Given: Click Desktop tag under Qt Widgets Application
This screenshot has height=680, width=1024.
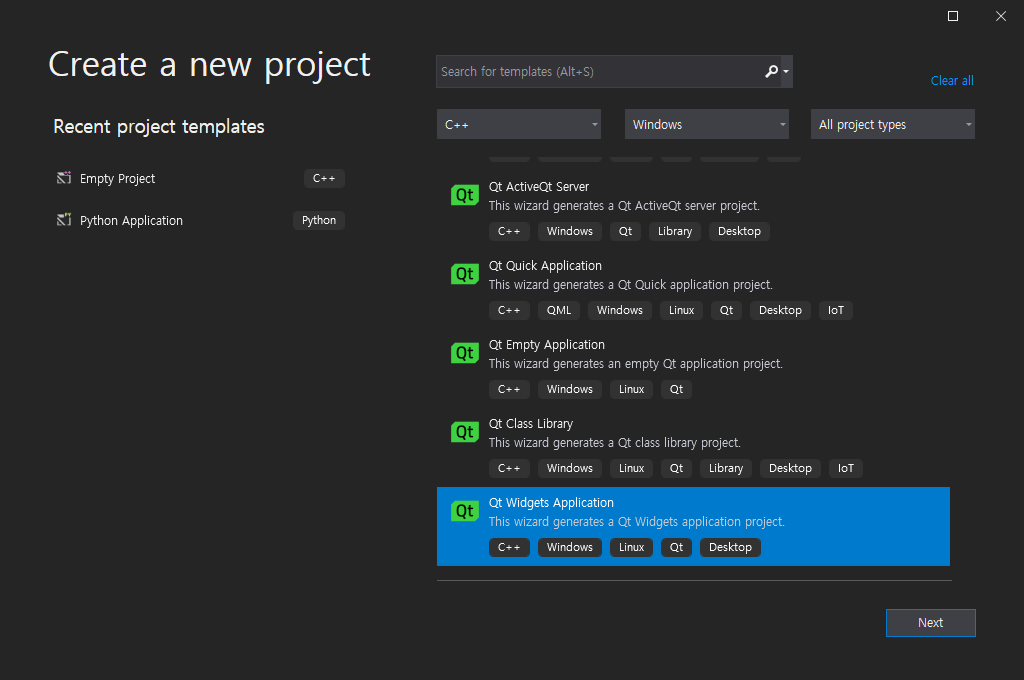Looking at the screenshot, I should 730,547.
